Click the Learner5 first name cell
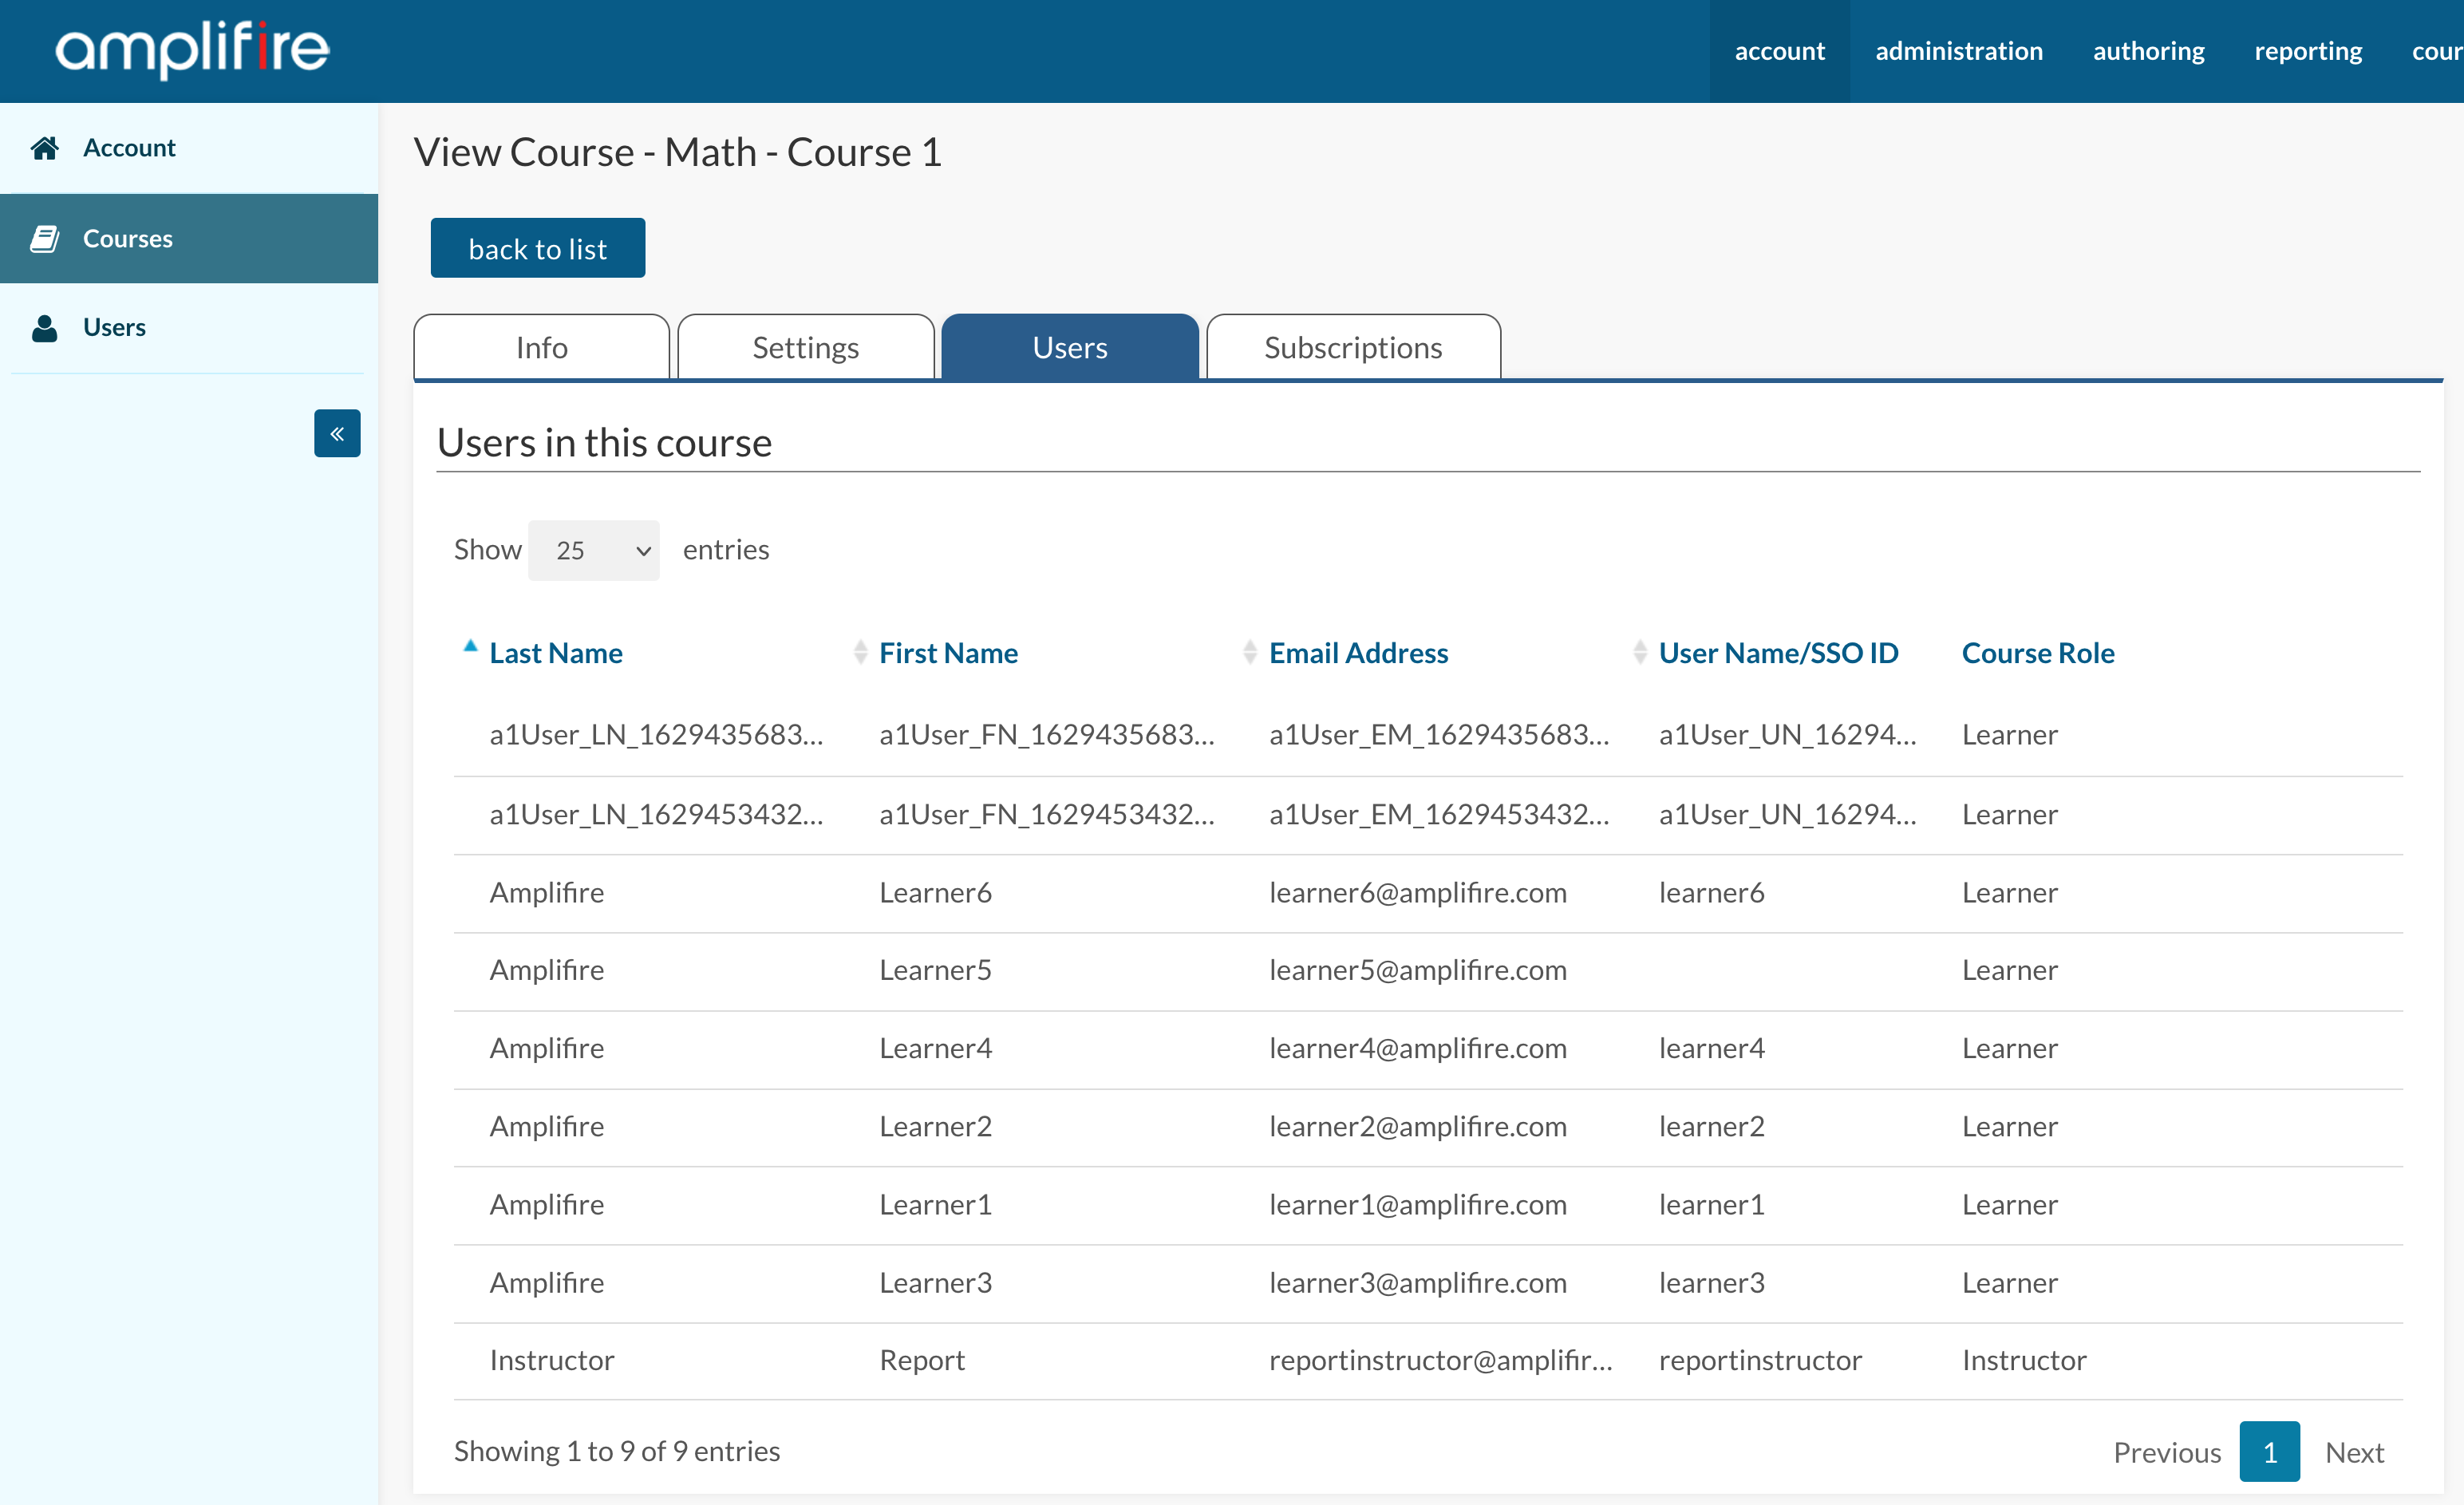Image resolution: width=2464 pixels, height=1505 pixels. tap(935, 970)
